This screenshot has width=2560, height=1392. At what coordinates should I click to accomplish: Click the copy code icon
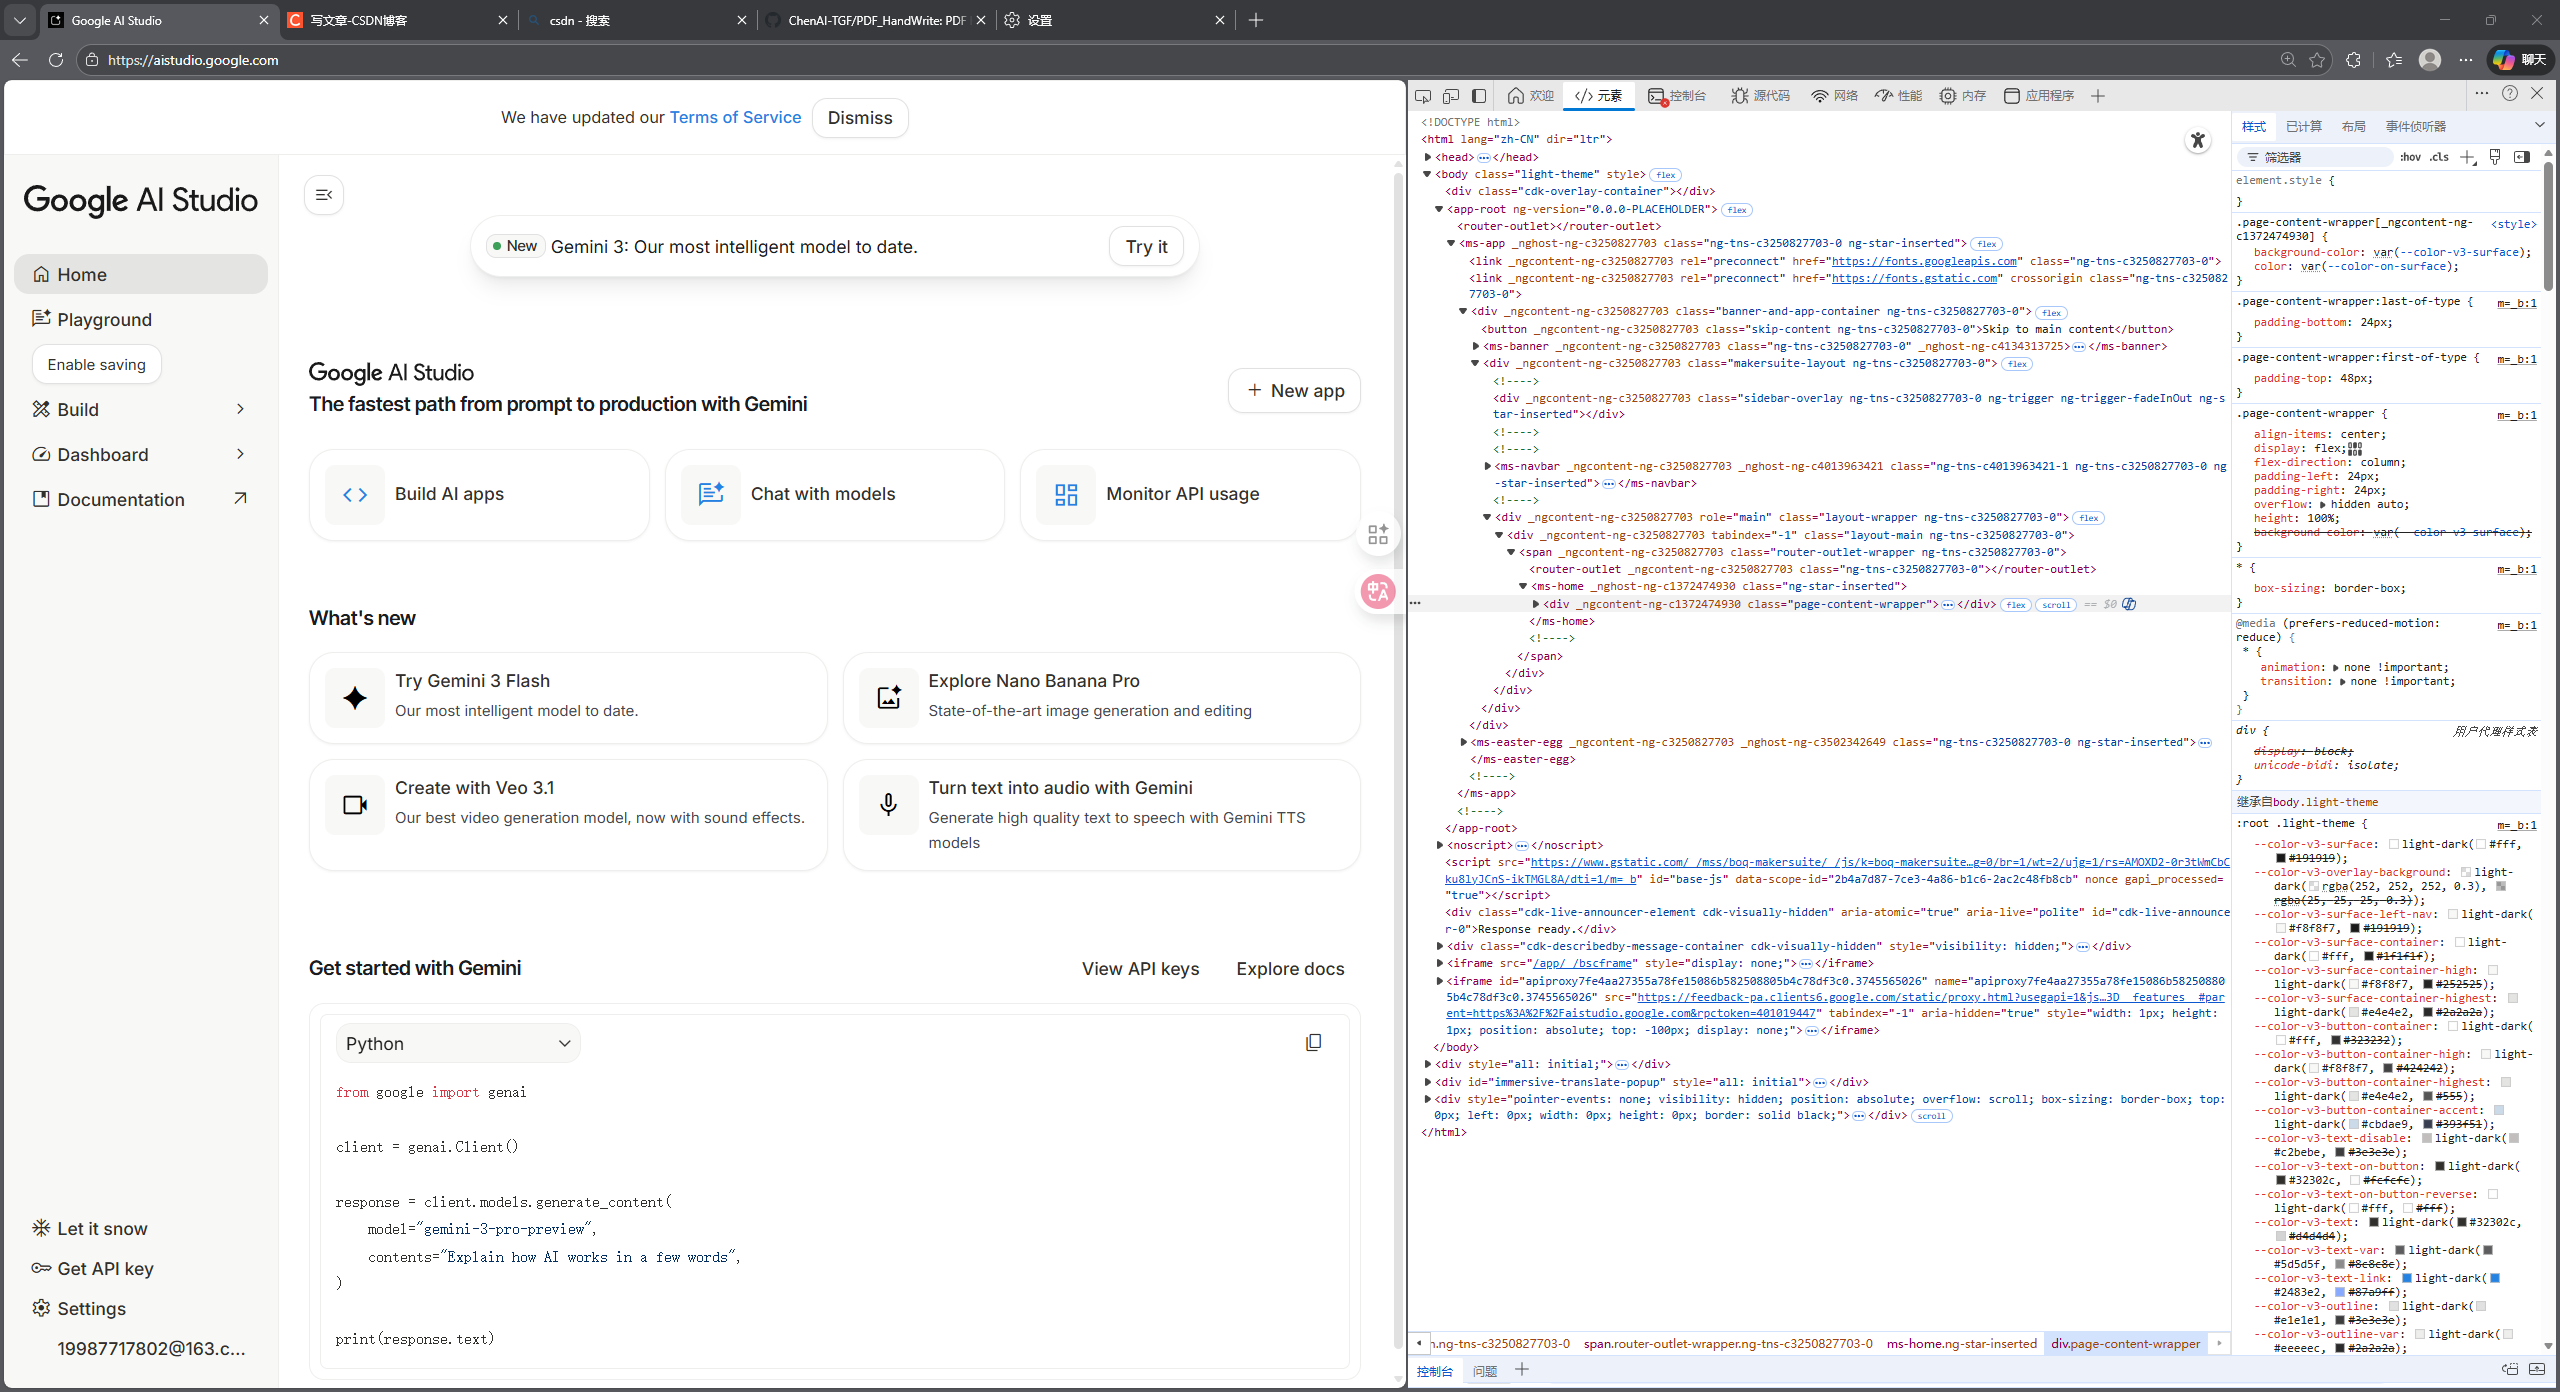point(1313,1043)
